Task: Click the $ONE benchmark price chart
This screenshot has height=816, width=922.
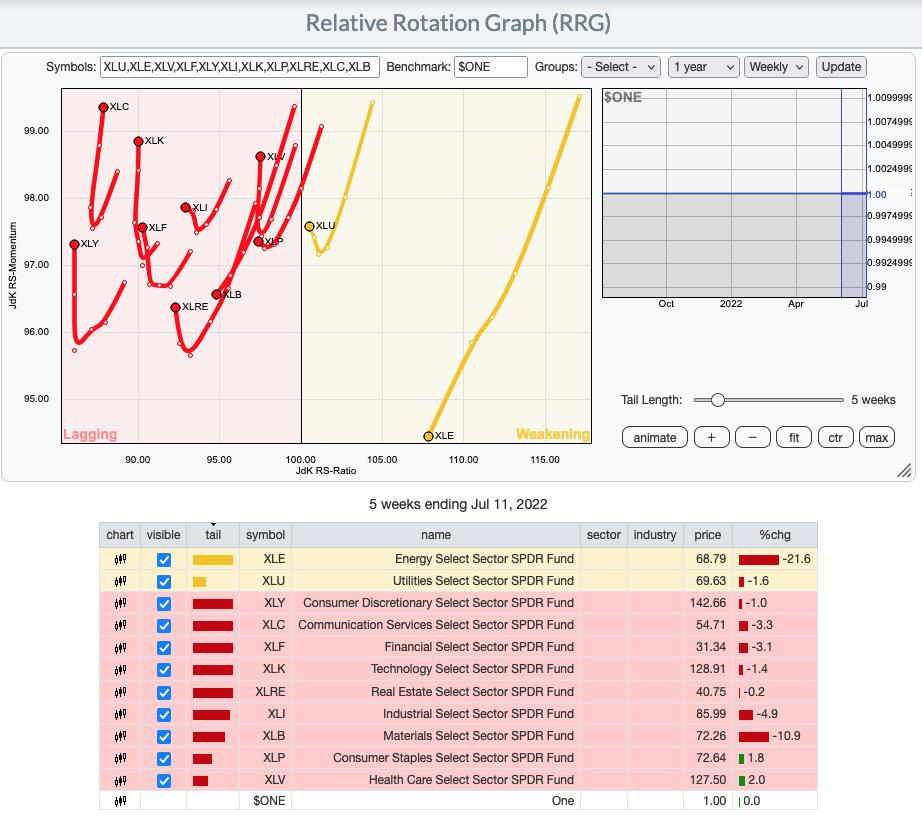Action: pyautogui.click(x=734, y=193)
